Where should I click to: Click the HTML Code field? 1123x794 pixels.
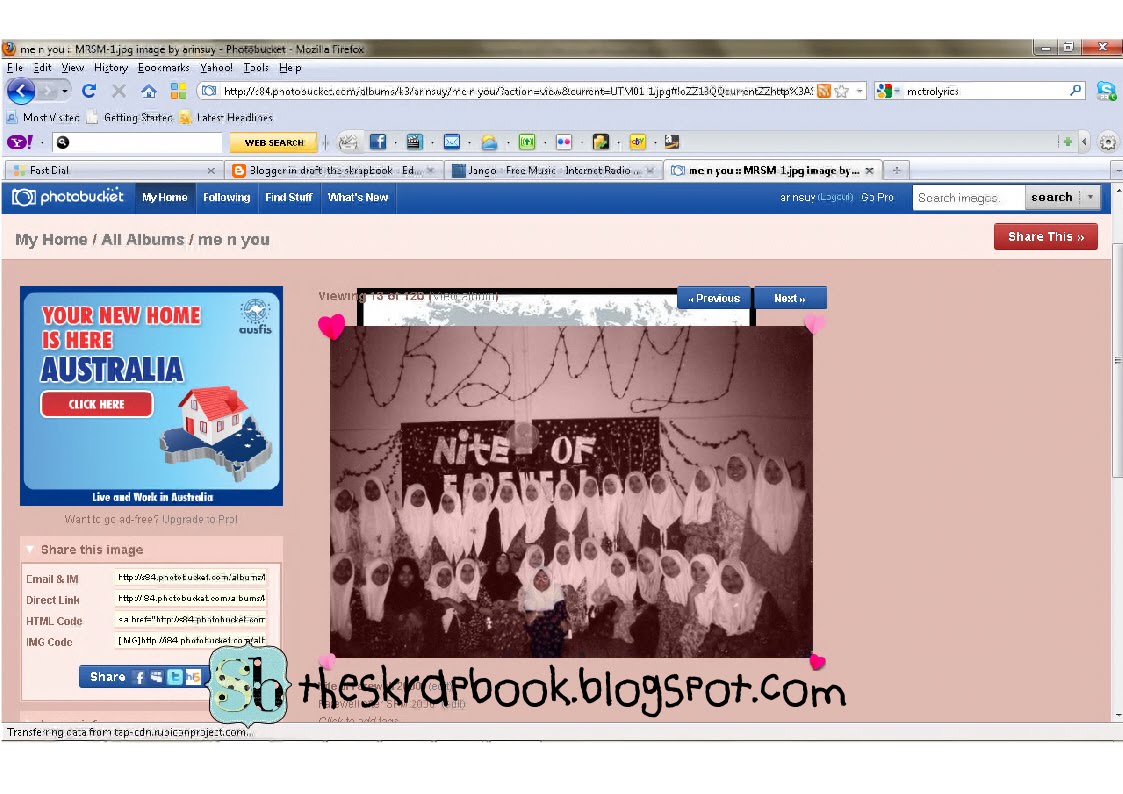coord(191,619)
